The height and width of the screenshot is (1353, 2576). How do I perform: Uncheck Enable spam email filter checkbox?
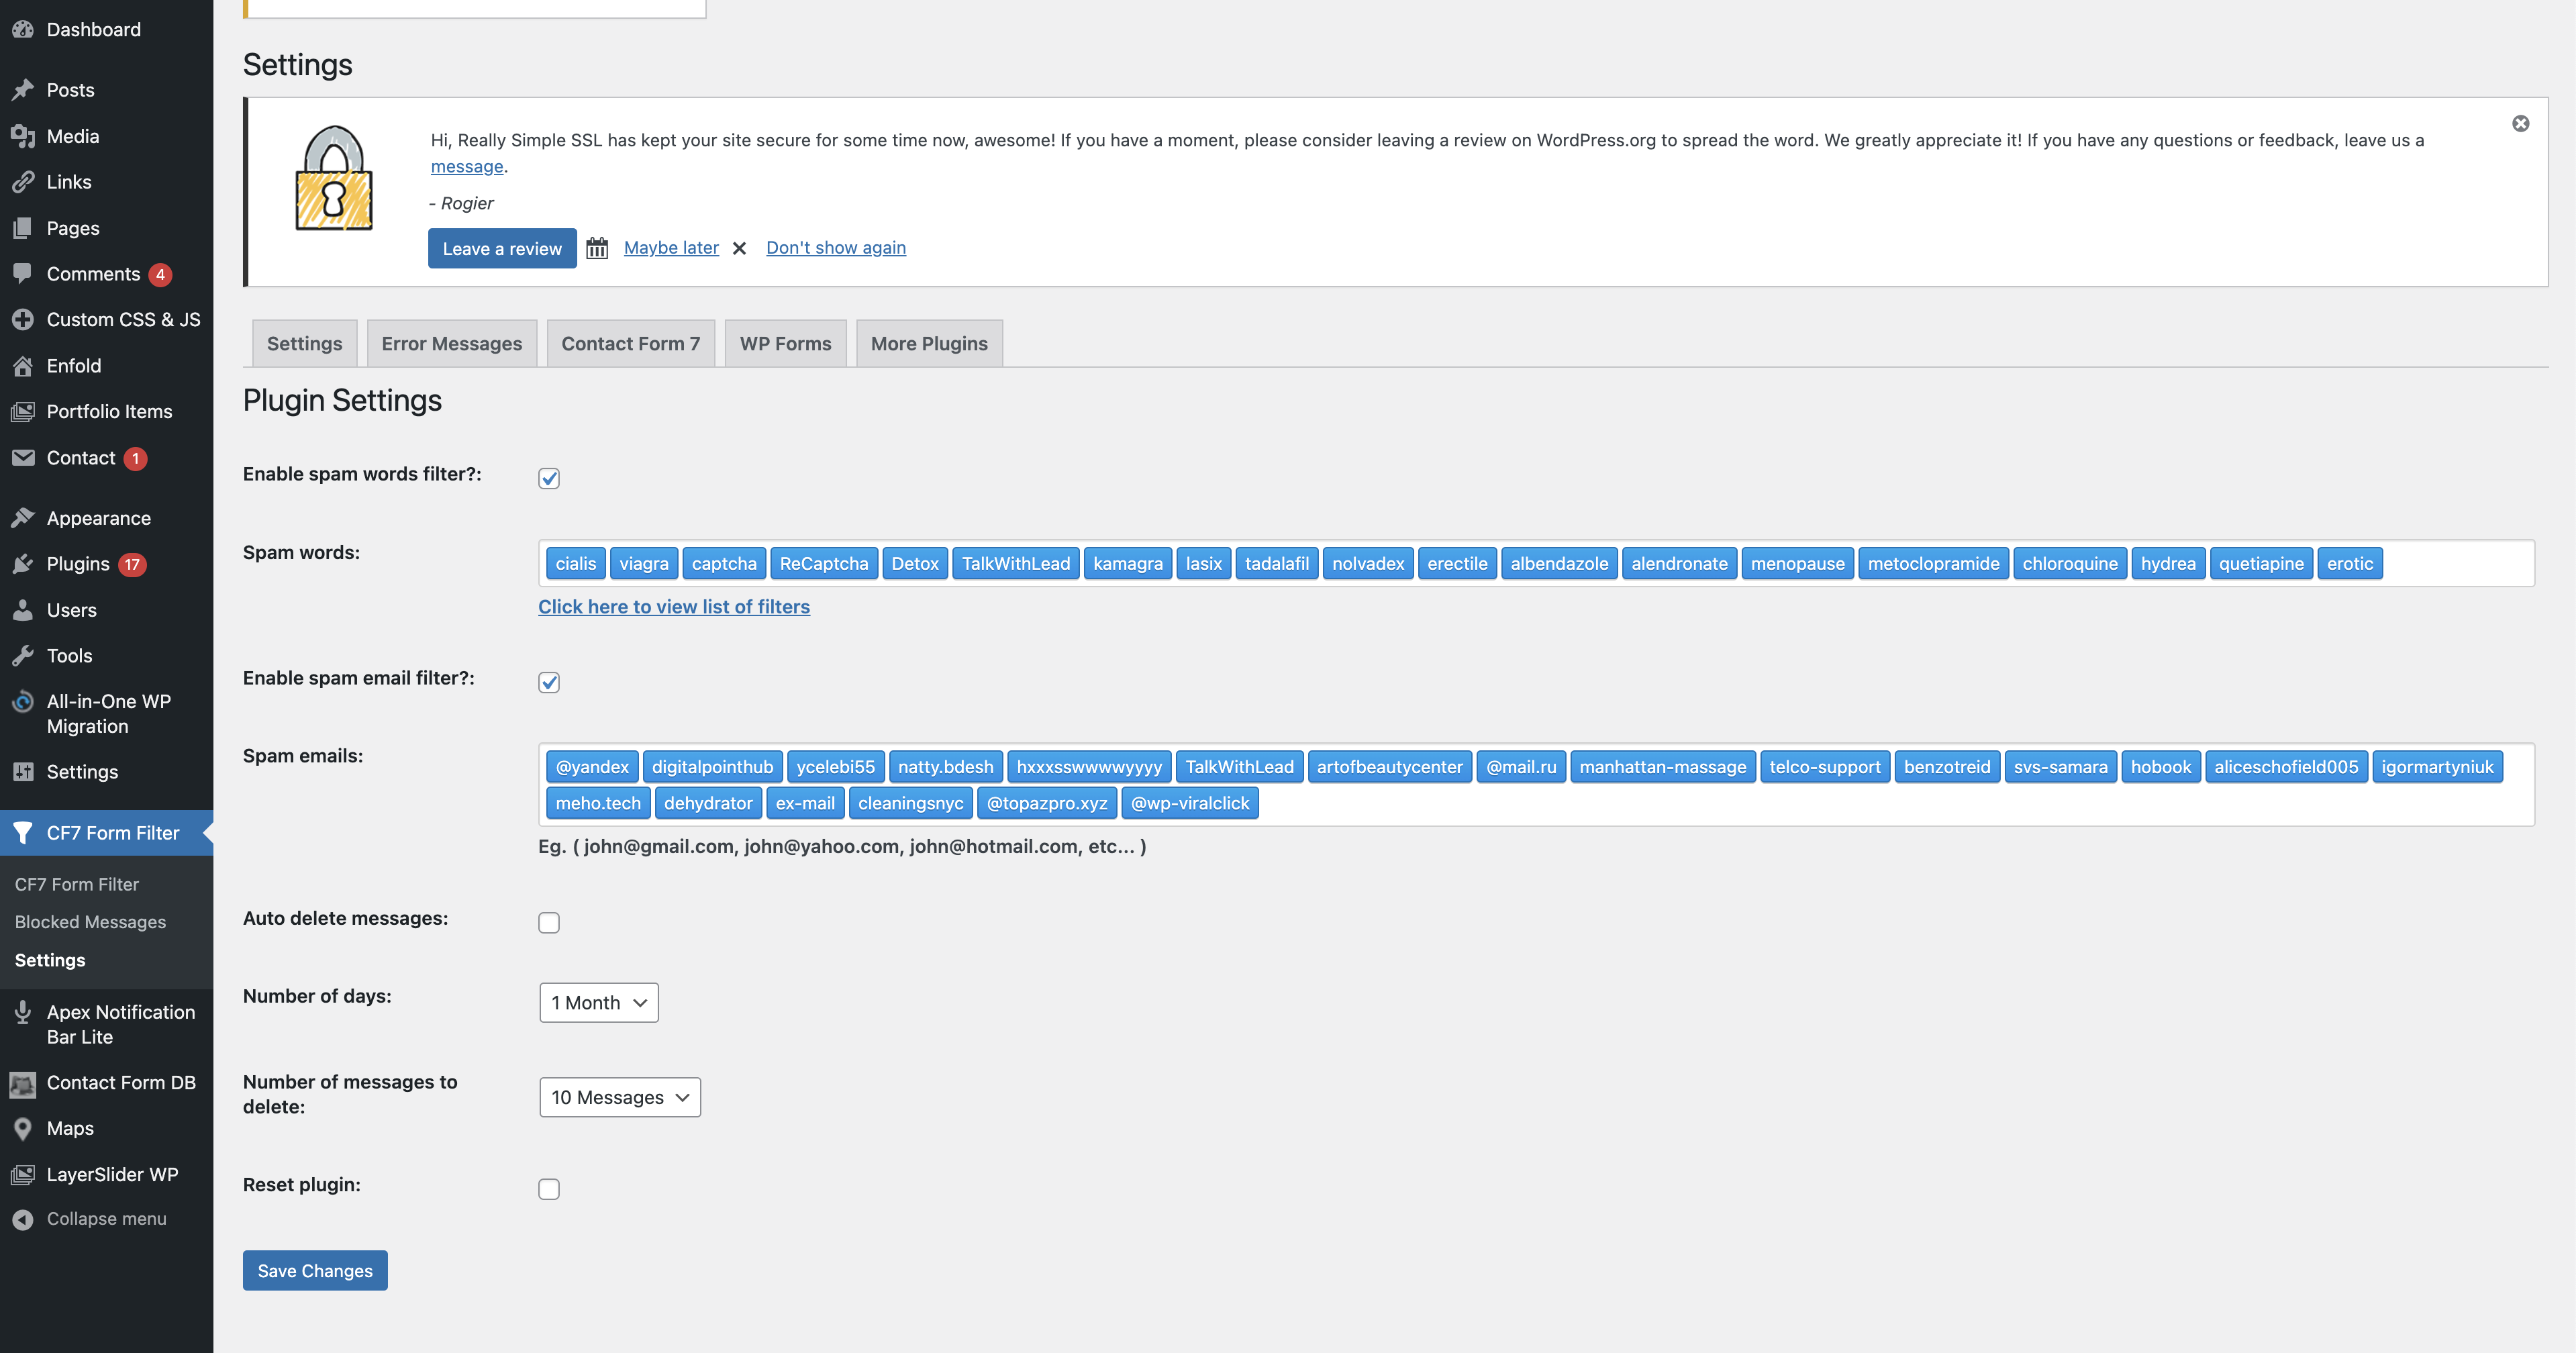[x=549, y=682]
